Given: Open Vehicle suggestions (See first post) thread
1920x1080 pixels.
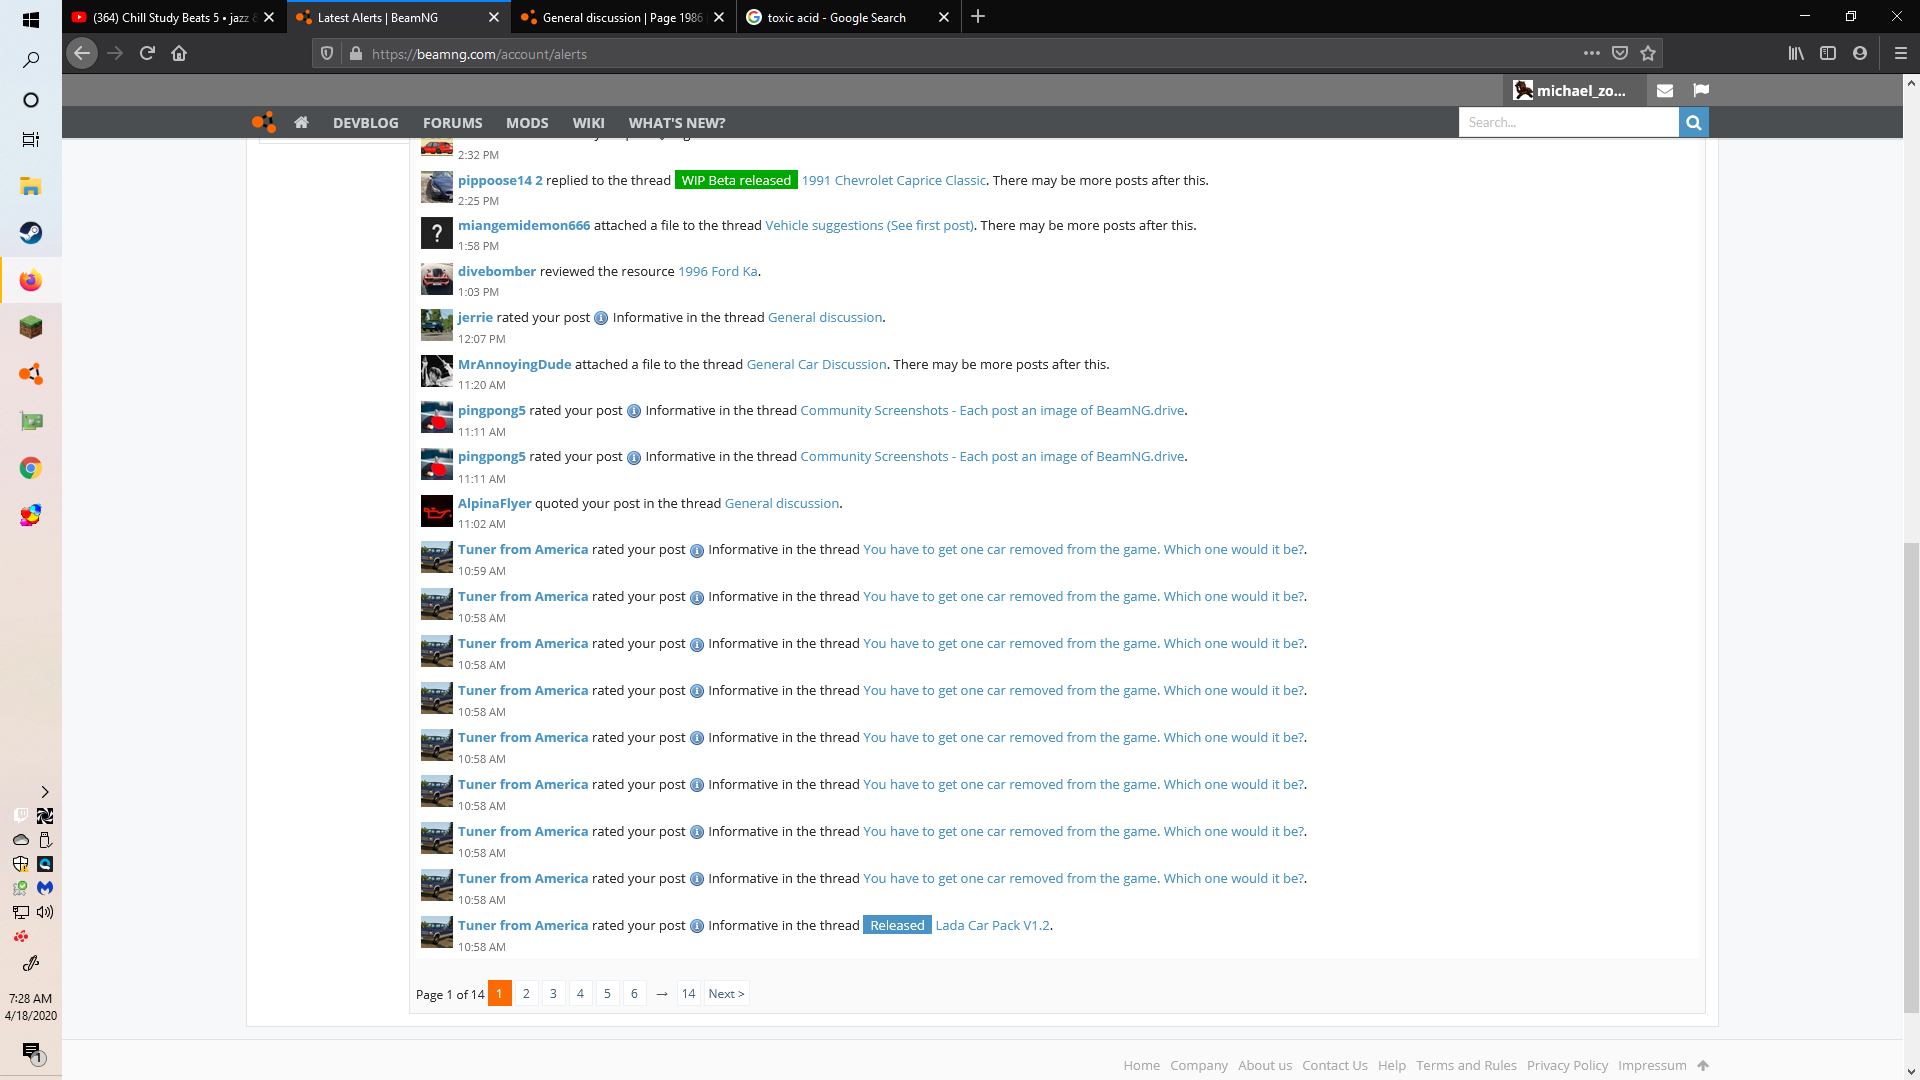Looking at the screenshot, I should [x=869, y=225].
